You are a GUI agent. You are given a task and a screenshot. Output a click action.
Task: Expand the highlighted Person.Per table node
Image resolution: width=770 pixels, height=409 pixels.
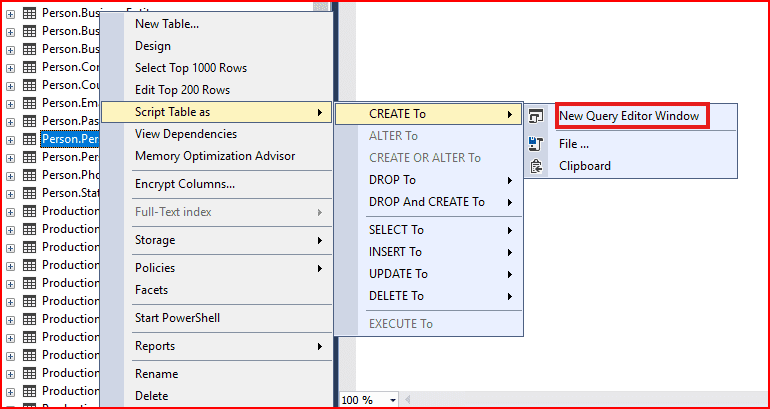10,139
